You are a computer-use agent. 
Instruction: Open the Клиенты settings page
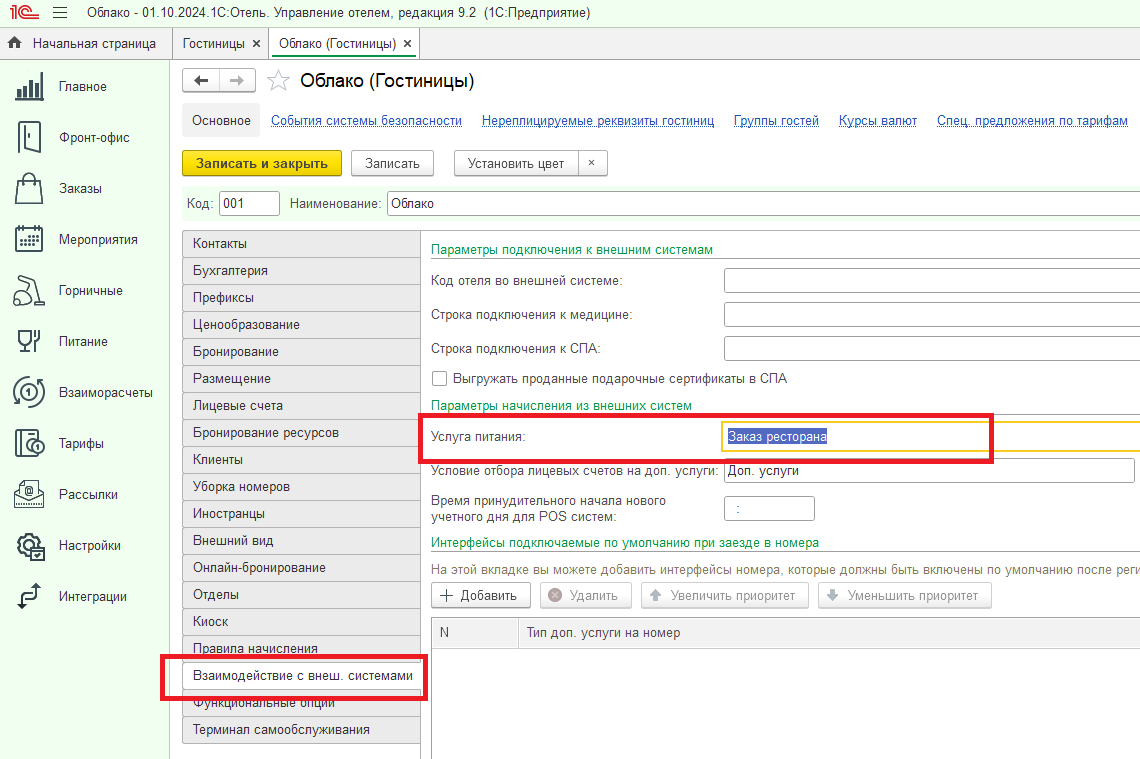pos(301,459)
